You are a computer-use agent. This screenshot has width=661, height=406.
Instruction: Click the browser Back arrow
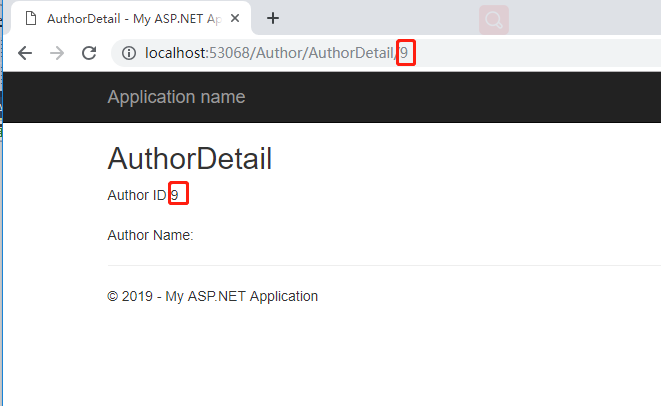pos(25,53)
